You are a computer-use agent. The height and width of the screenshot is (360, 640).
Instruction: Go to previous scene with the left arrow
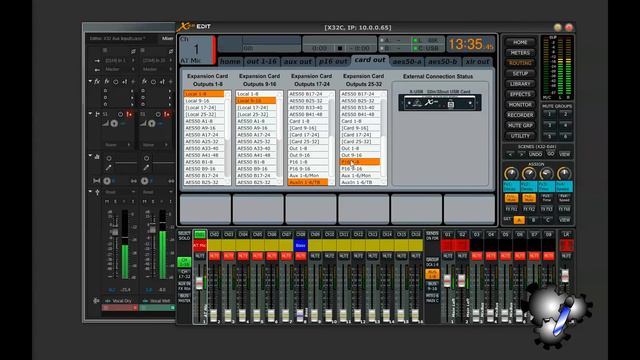510,154
